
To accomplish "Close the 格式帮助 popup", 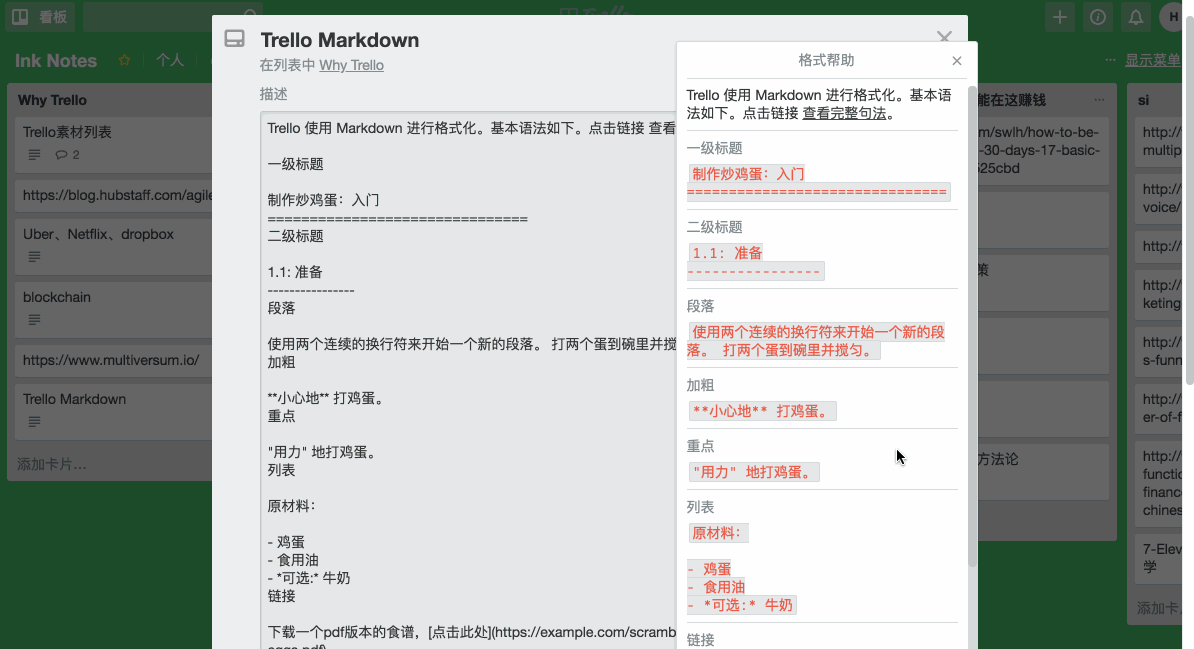I will 956,61.
